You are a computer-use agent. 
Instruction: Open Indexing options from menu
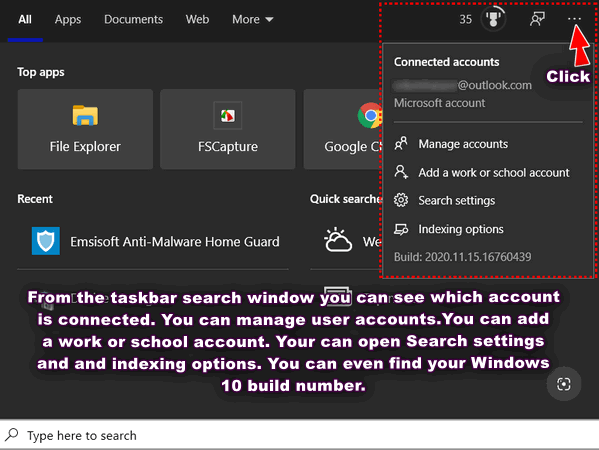click(x=487, y=229)
